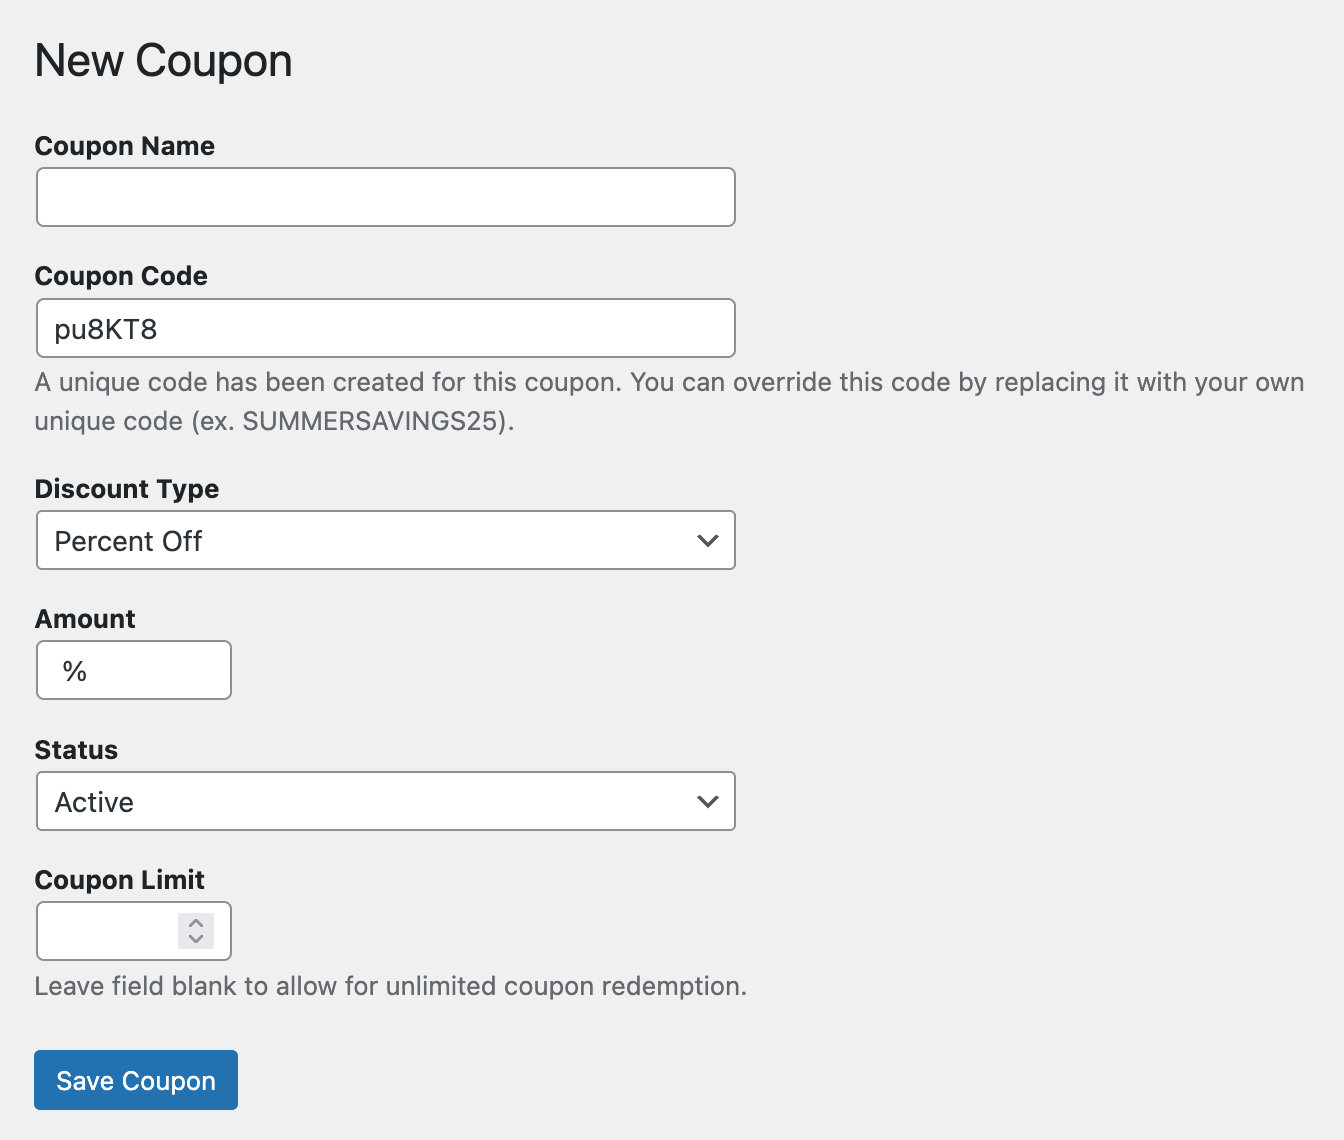
Task: Click the Coupon Limit down stepper arrow
Action: tap(196, 940)
